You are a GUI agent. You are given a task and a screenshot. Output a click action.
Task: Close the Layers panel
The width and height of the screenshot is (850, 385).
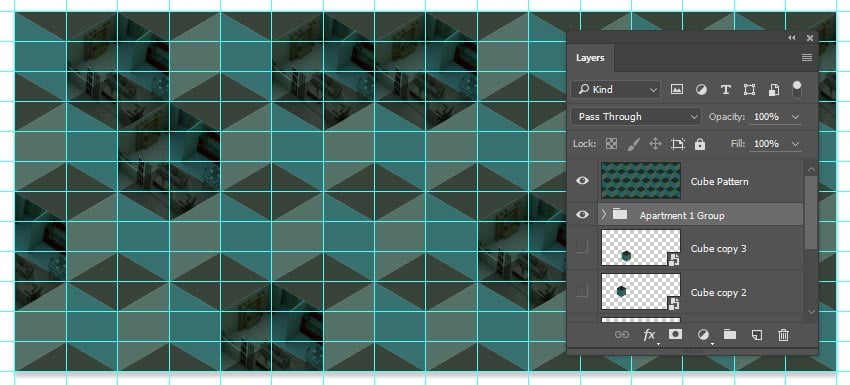(809, 38)
